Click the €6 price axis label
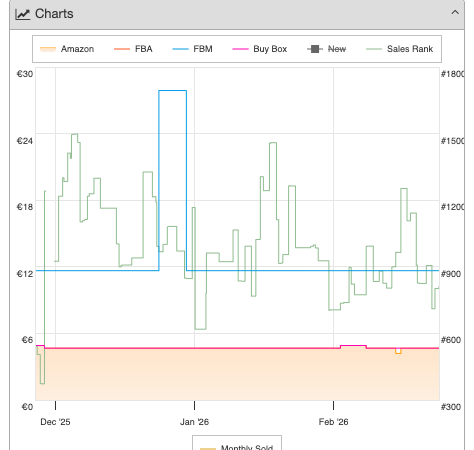The image size is (474, 450). coord(27,340)
